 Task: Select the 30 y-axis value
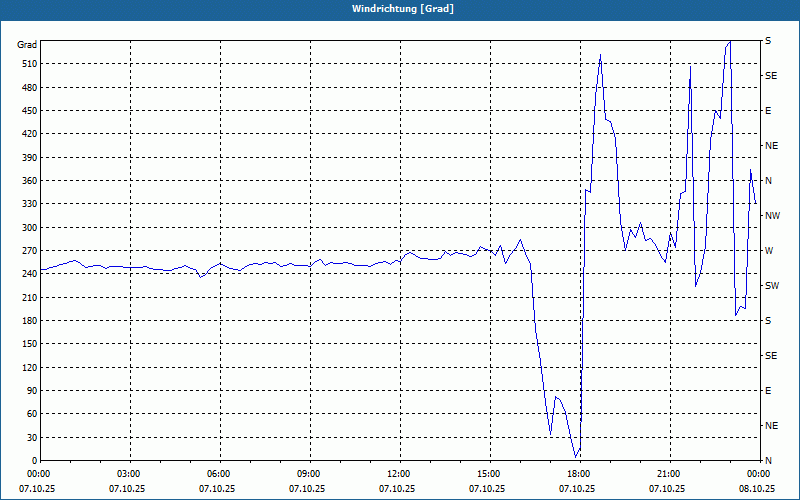coord(32,437)
